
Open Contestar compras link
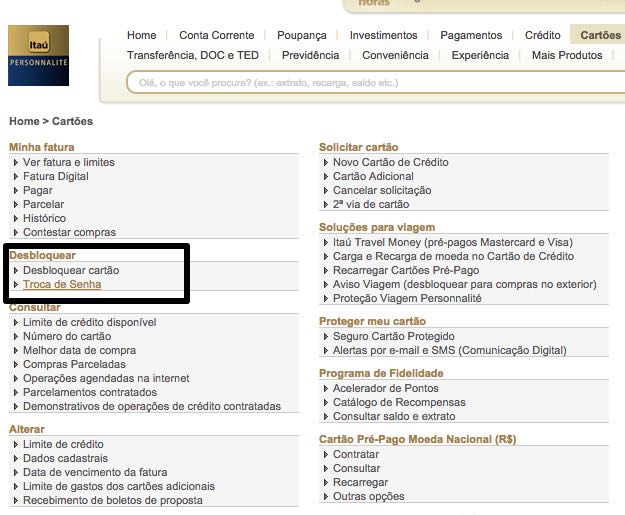pos(69,232)
